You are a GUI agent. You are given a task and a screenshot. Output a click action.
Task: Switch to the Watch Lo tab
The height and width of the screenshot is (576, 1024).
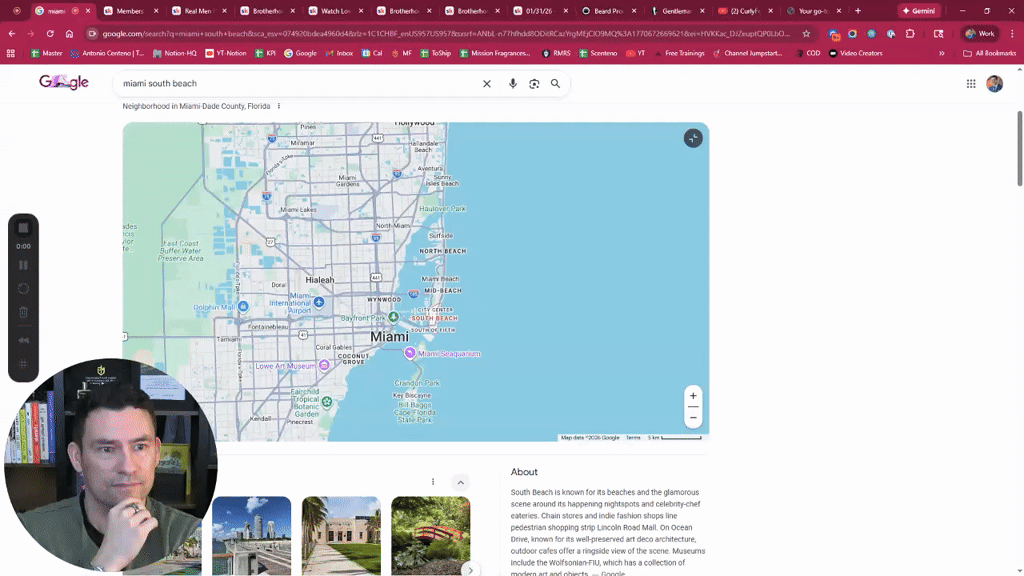(x=334, y=10)
